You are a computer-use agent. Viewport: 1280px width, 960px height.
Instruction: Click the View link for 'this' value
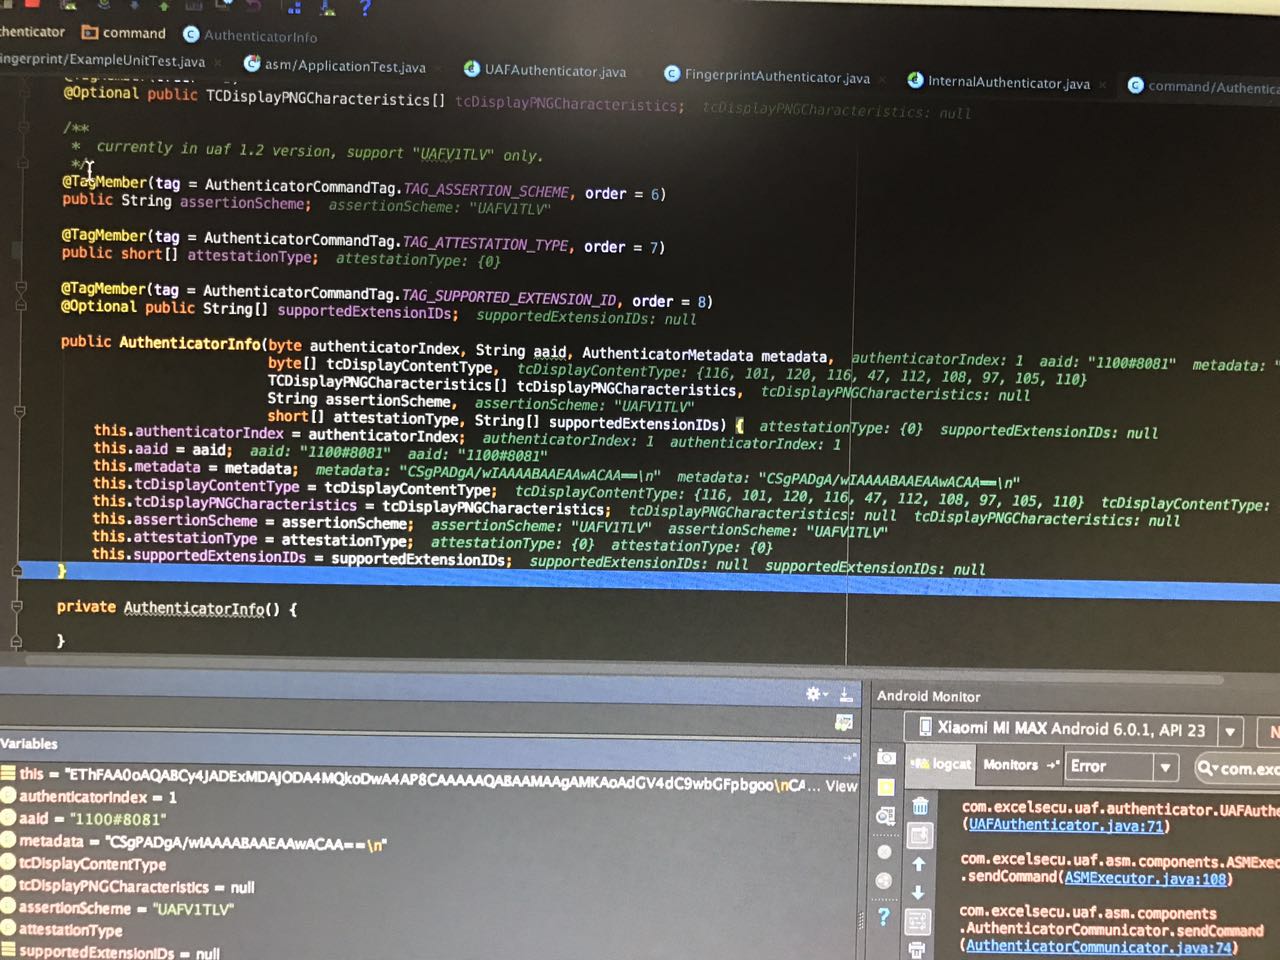[841, 786]
